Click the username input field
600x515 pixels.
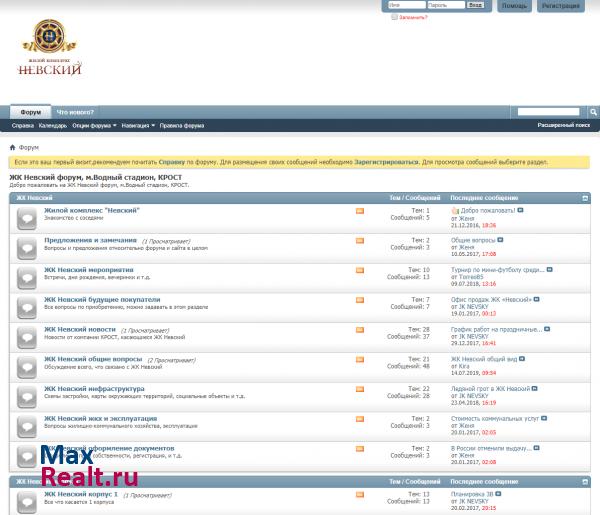click(407, 5)
